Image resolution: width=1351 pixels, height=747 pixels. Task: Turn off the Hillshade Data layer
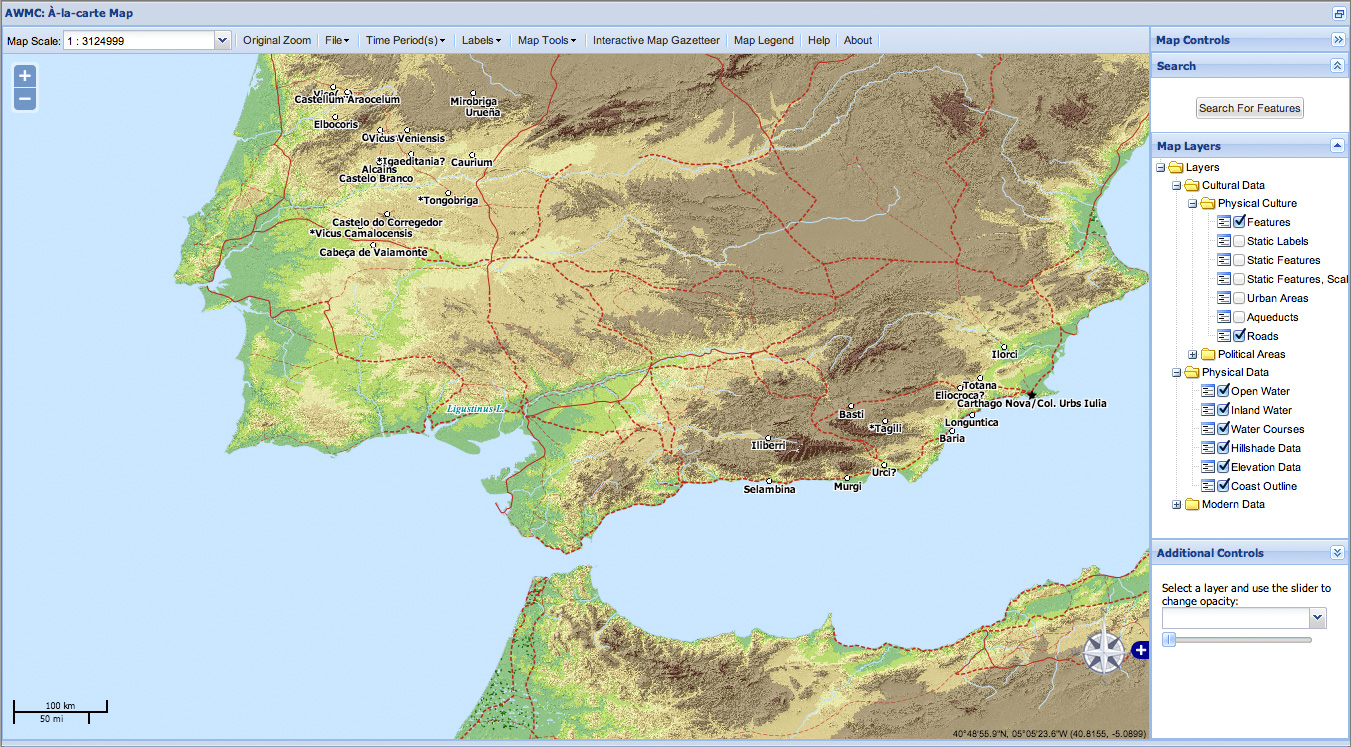1223,448
